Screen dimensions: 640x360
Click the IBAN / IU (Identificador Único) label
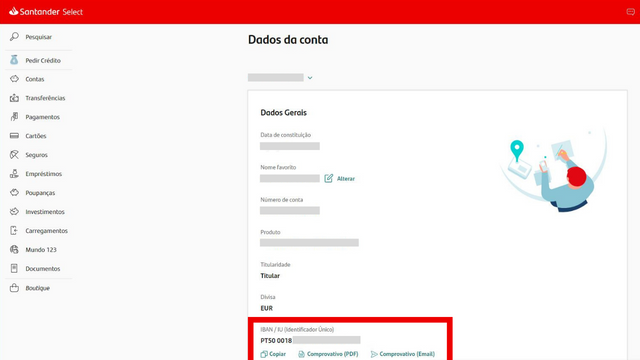tap(297, 329)
